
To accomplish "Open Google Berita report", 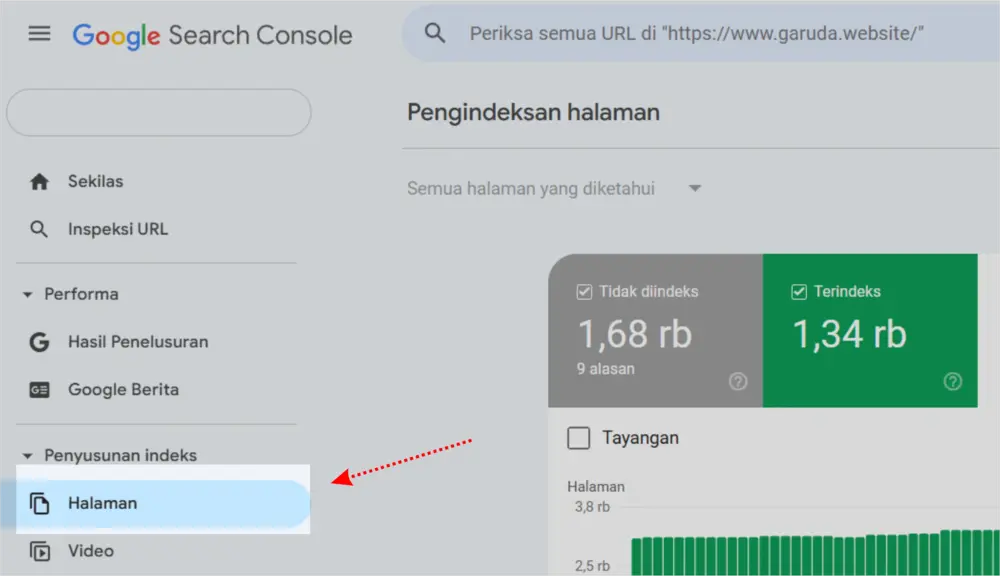I will point(123,390).
